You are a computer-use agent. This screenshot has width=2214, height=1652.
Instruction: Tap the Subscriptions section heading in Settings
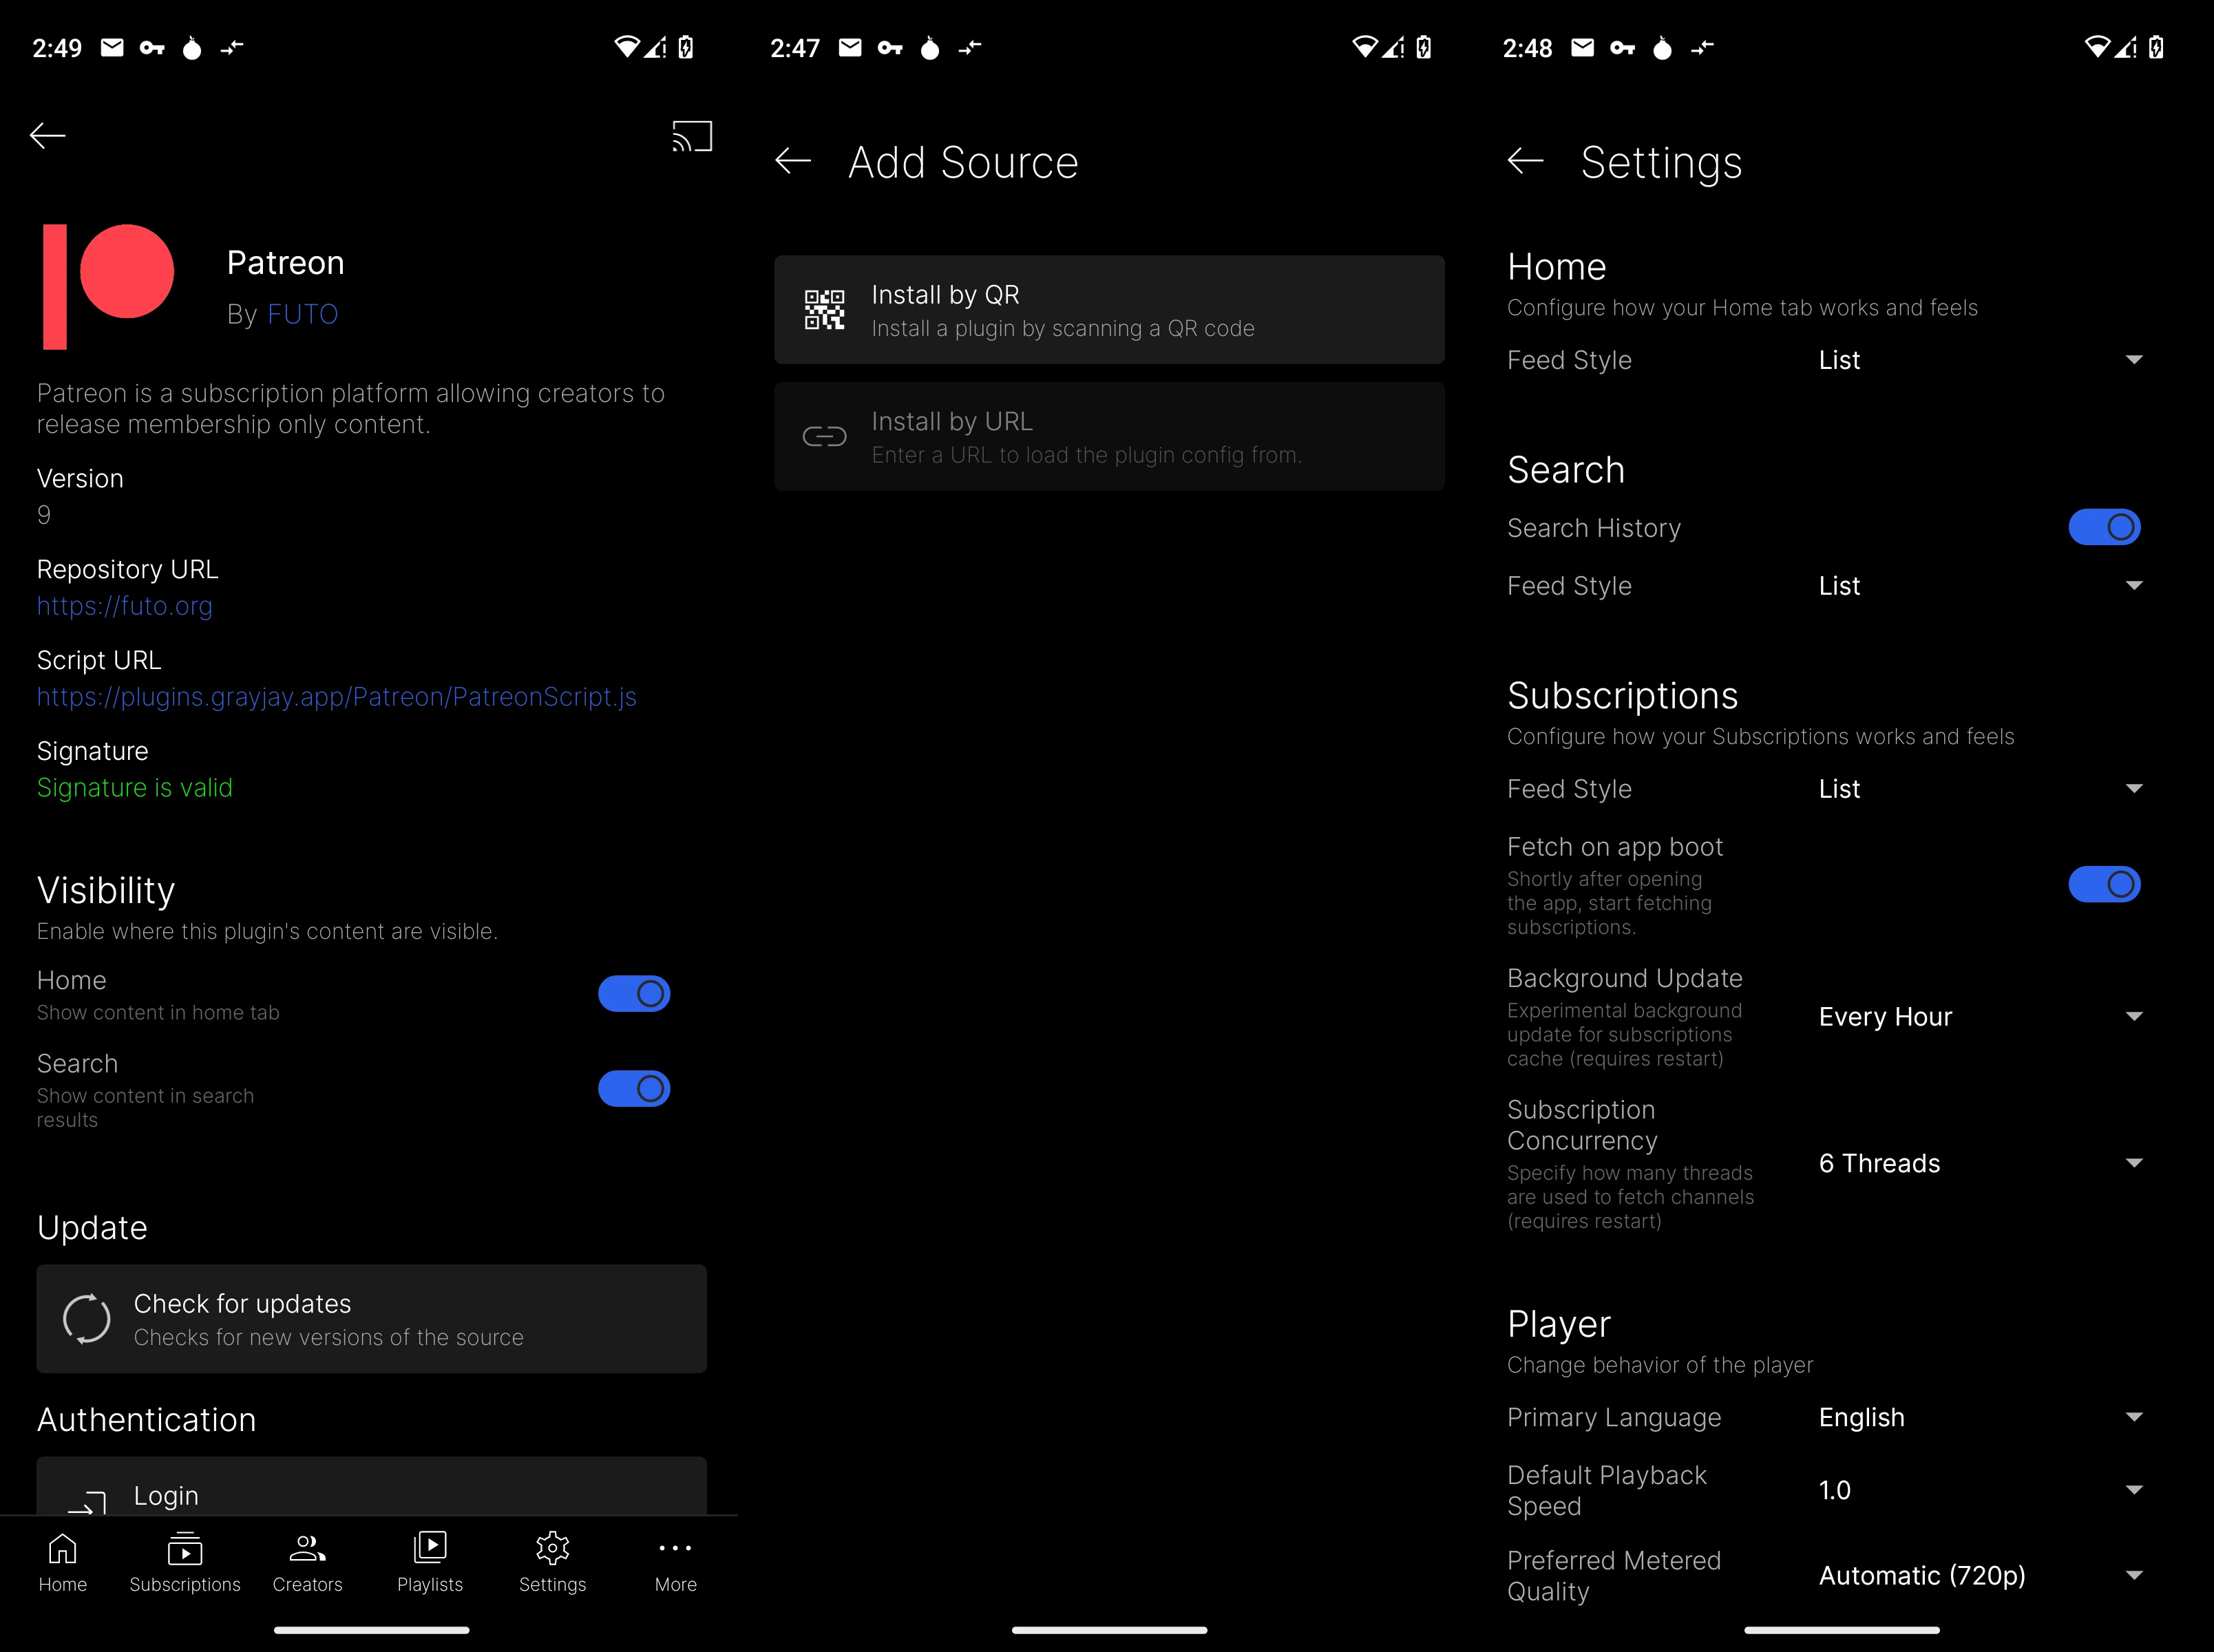[1622, 696]
